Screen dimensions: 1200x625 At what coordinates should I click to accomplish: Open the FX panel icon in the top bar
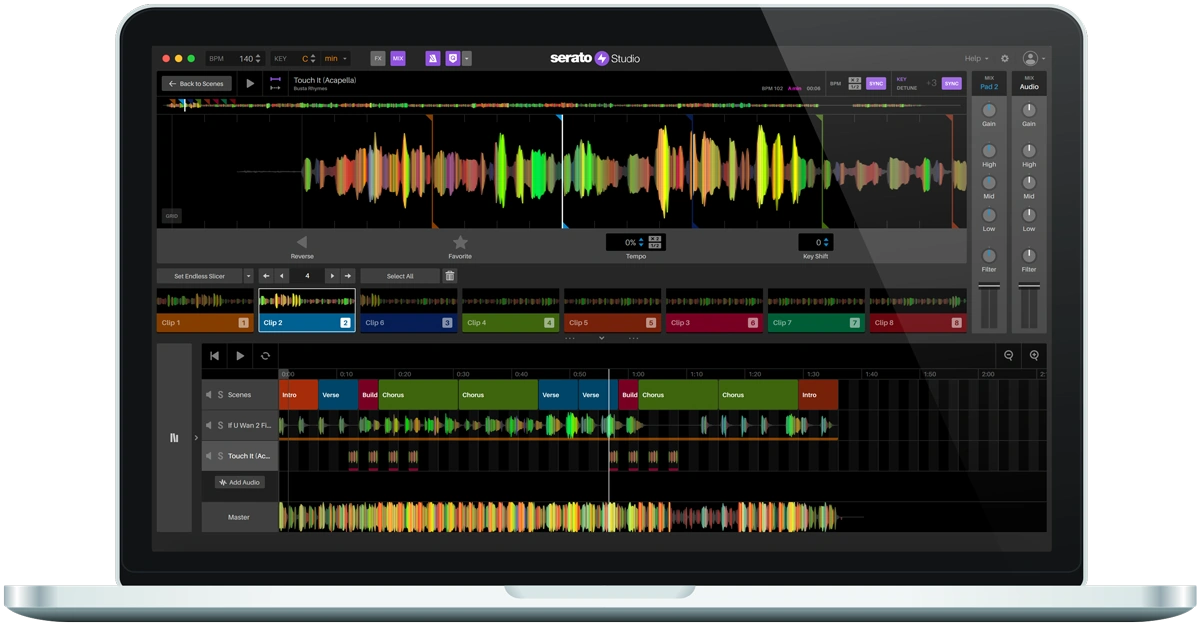[x=377, y=59]
